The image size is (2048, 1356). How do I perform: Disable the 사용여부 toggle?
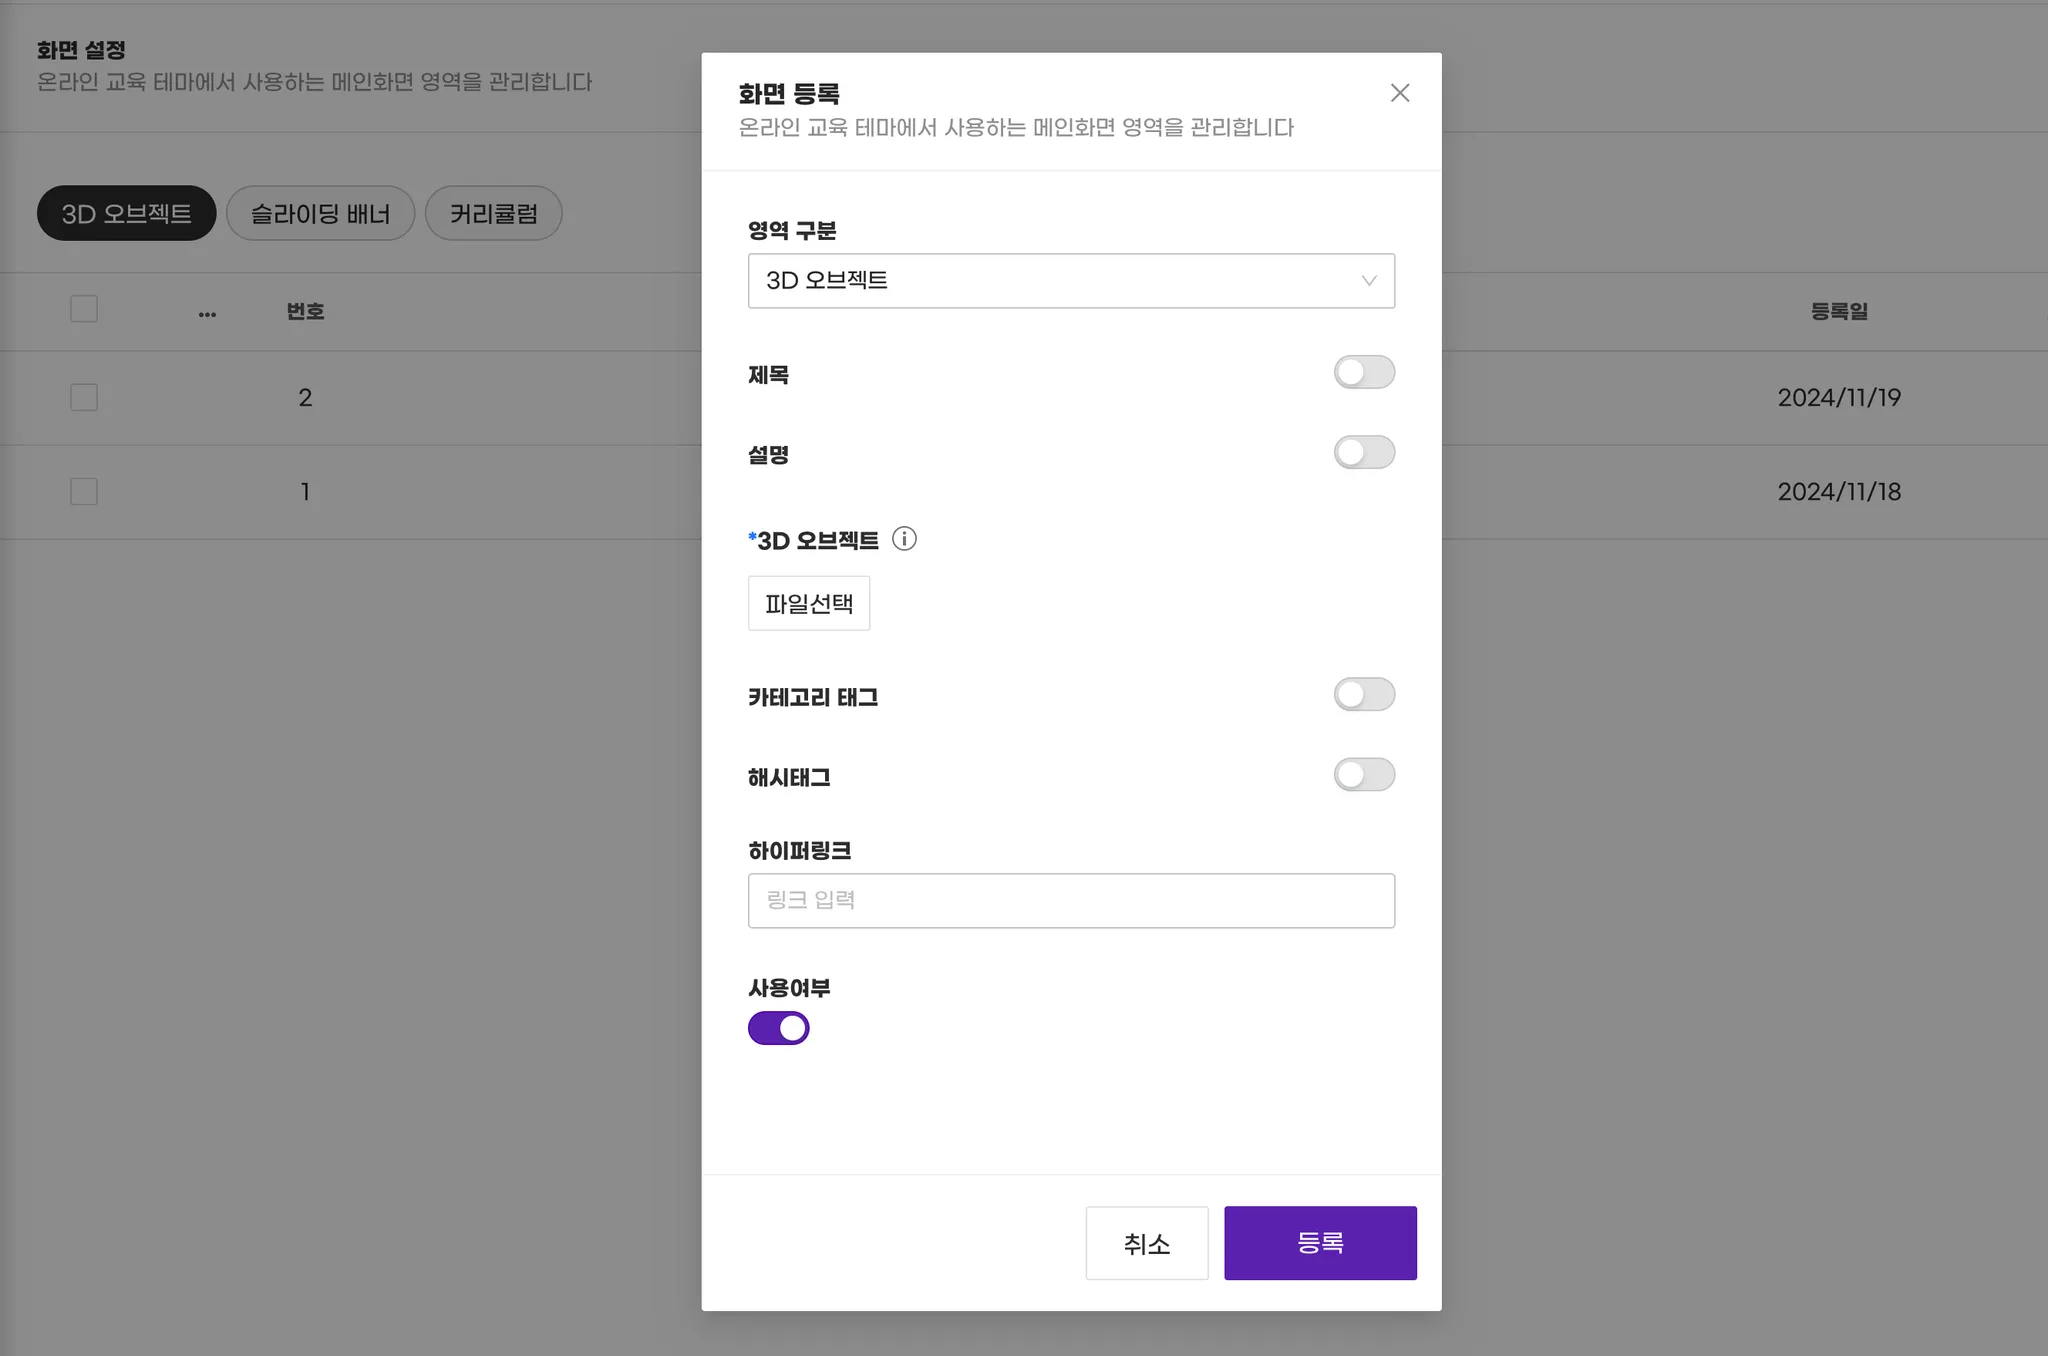(778, 1028)
